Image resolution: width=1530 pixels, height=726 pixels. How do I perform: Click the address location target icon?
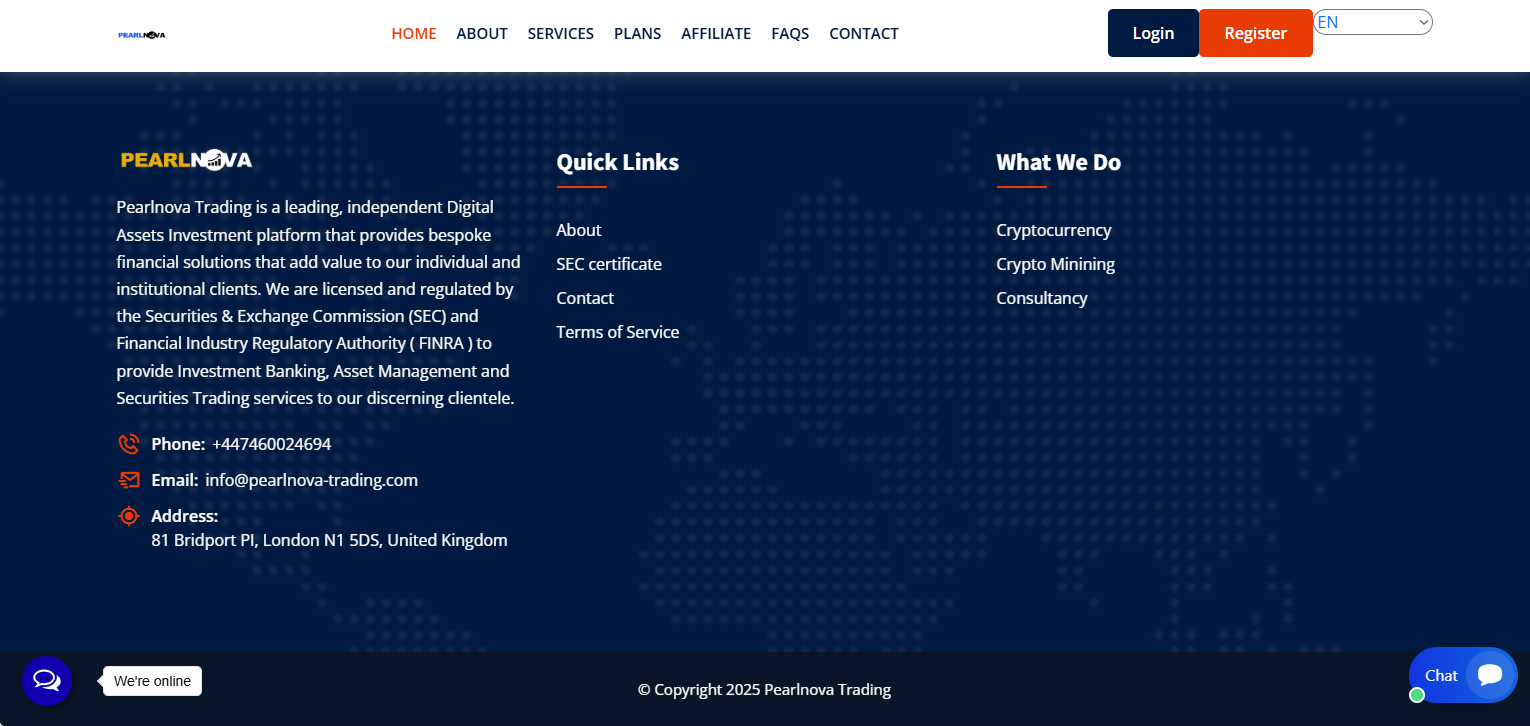pos(128,516)
